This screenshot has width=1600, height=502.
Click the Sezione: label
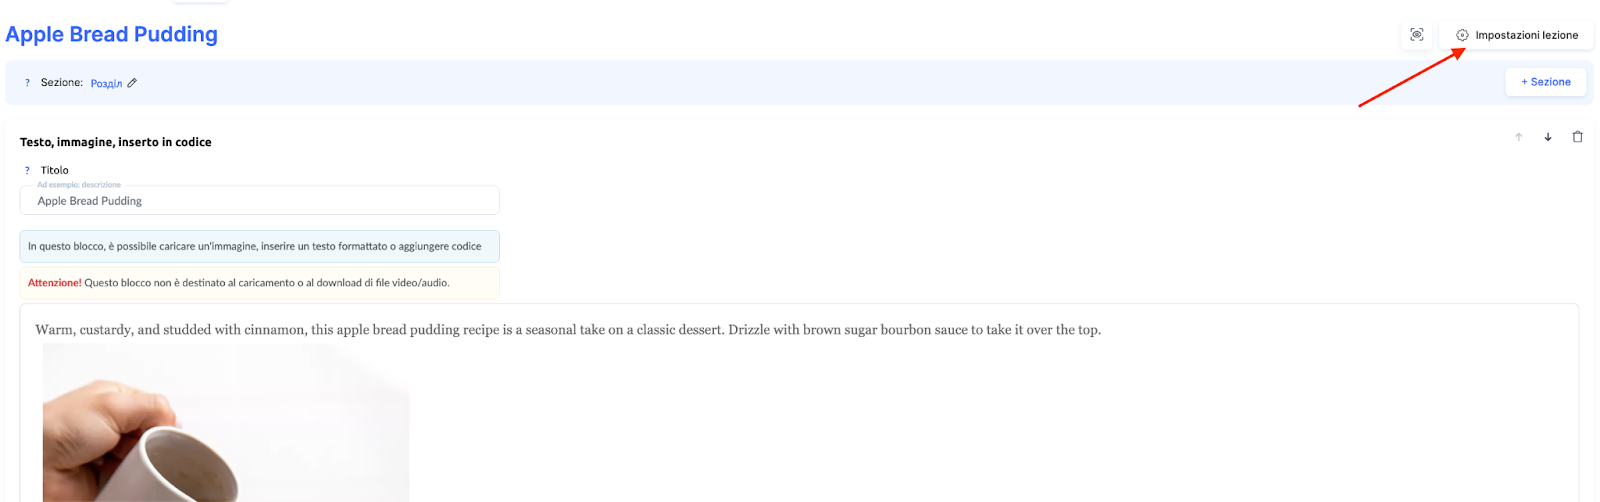(62, 83)
